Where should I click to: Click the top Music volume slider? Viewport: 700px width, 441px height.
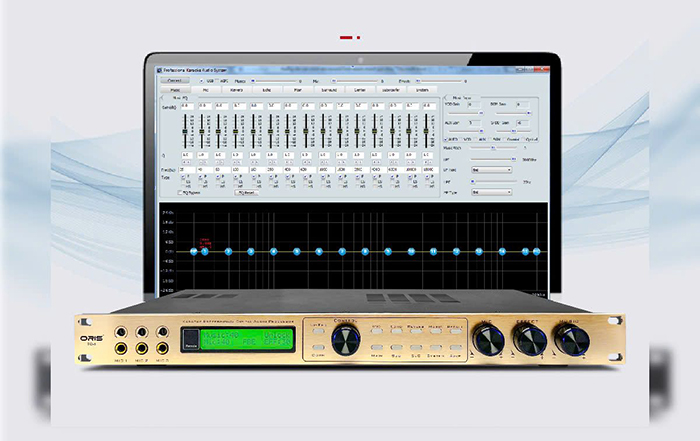tap(274, 81)
